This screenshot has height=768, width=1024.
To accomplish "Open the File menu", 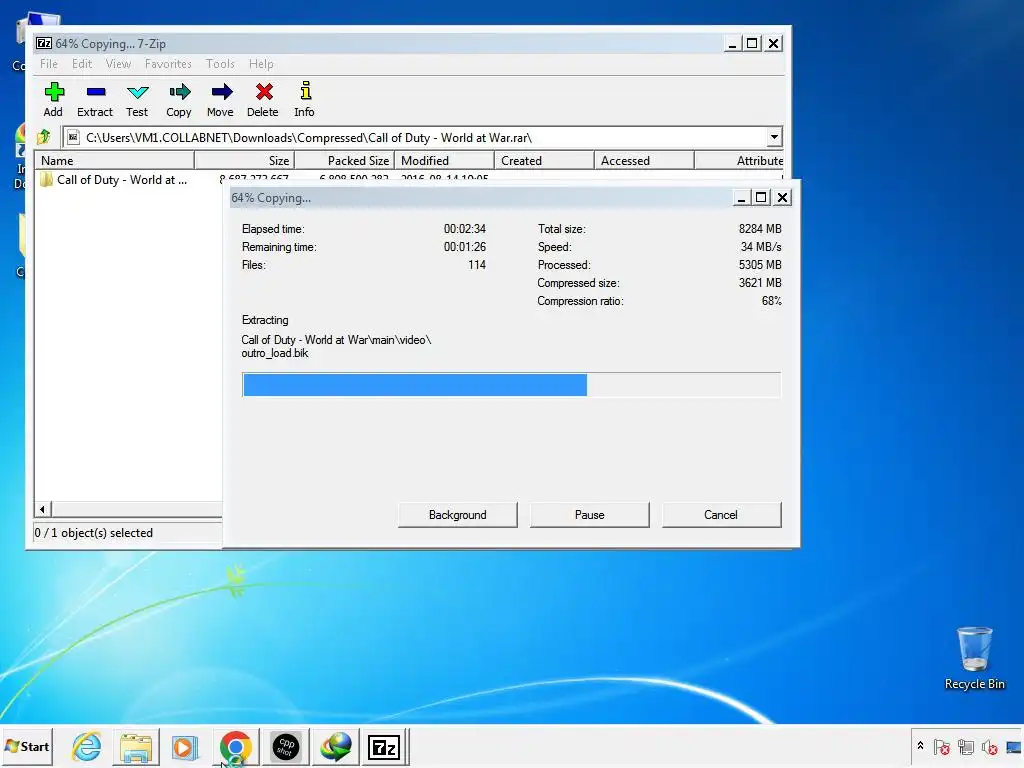I will click(x=48, y=63).
